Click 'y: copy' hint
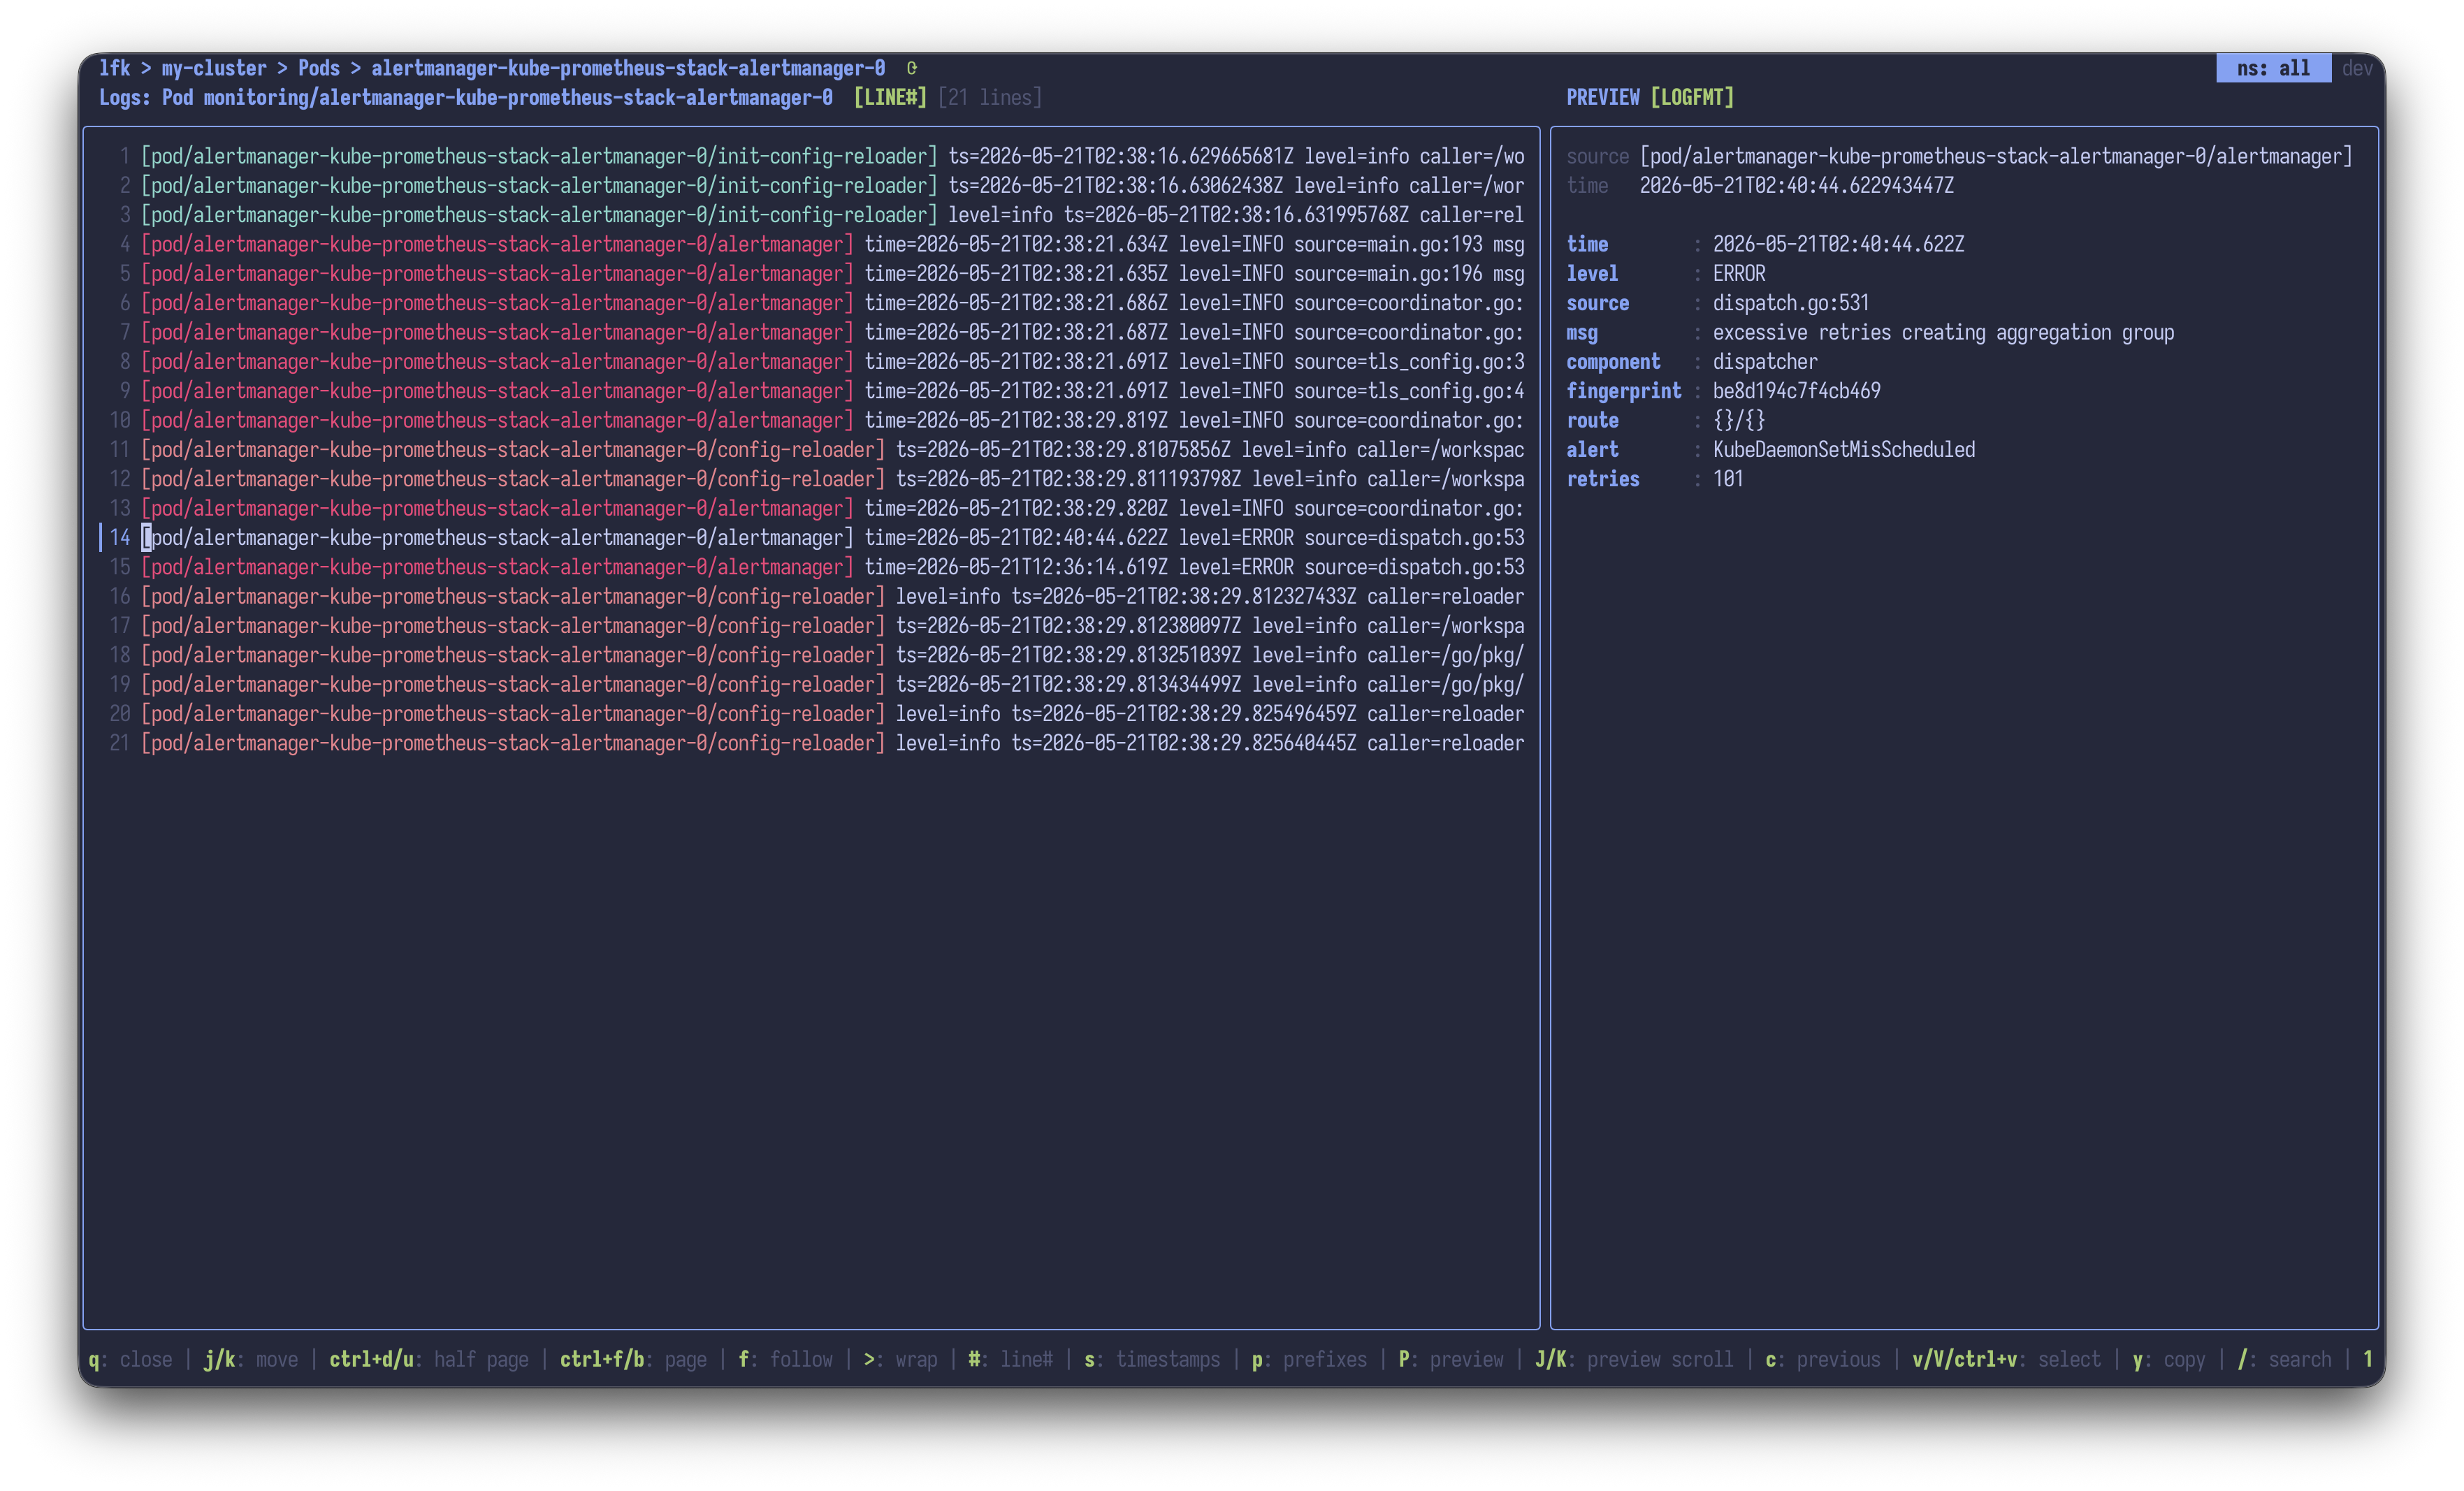Image resolution: width=2464 pixels, height=1491 pixels. [x=2169, y=1359]
